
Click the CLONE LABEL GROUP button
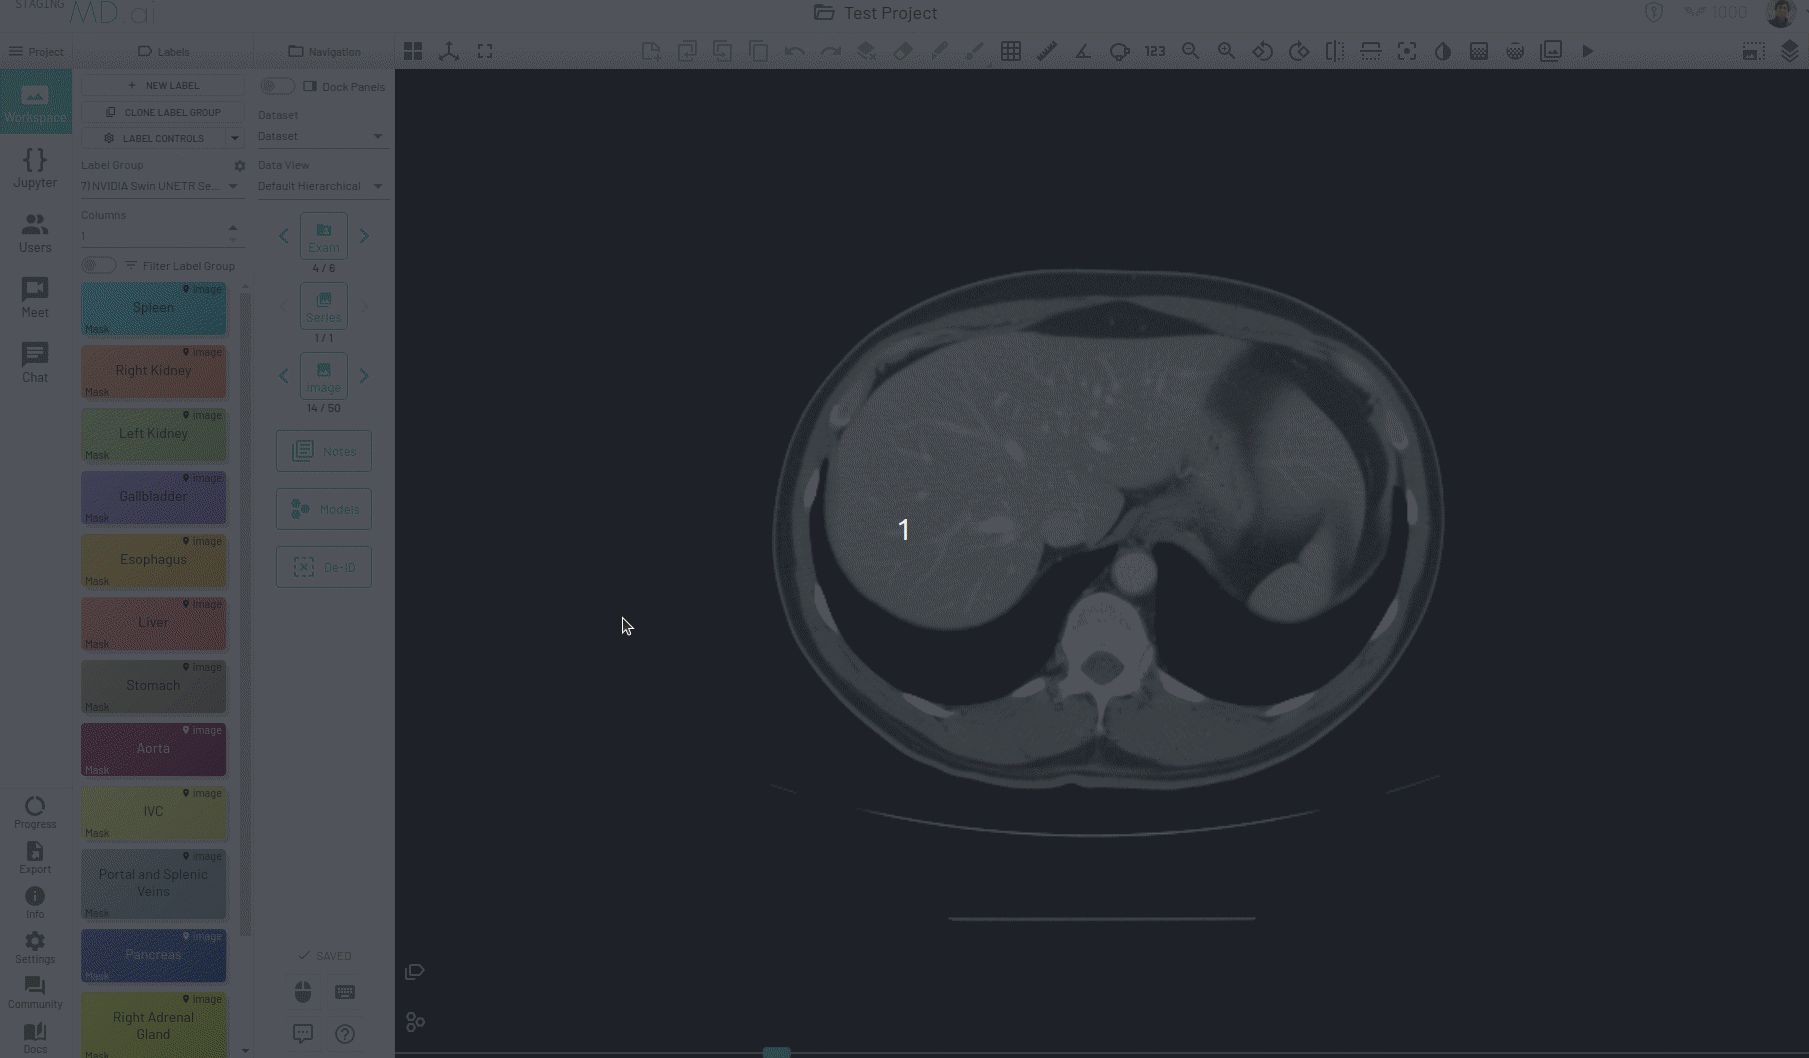pos(163,111)
